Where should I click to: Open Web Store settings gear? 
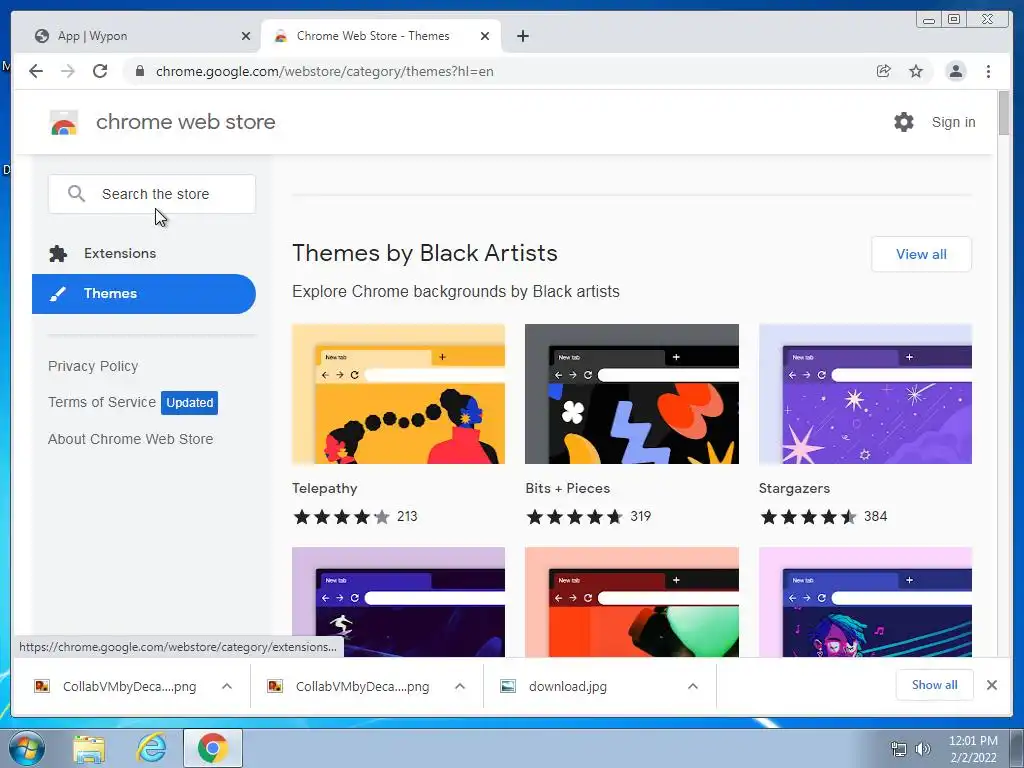click(x=904, y=122)
